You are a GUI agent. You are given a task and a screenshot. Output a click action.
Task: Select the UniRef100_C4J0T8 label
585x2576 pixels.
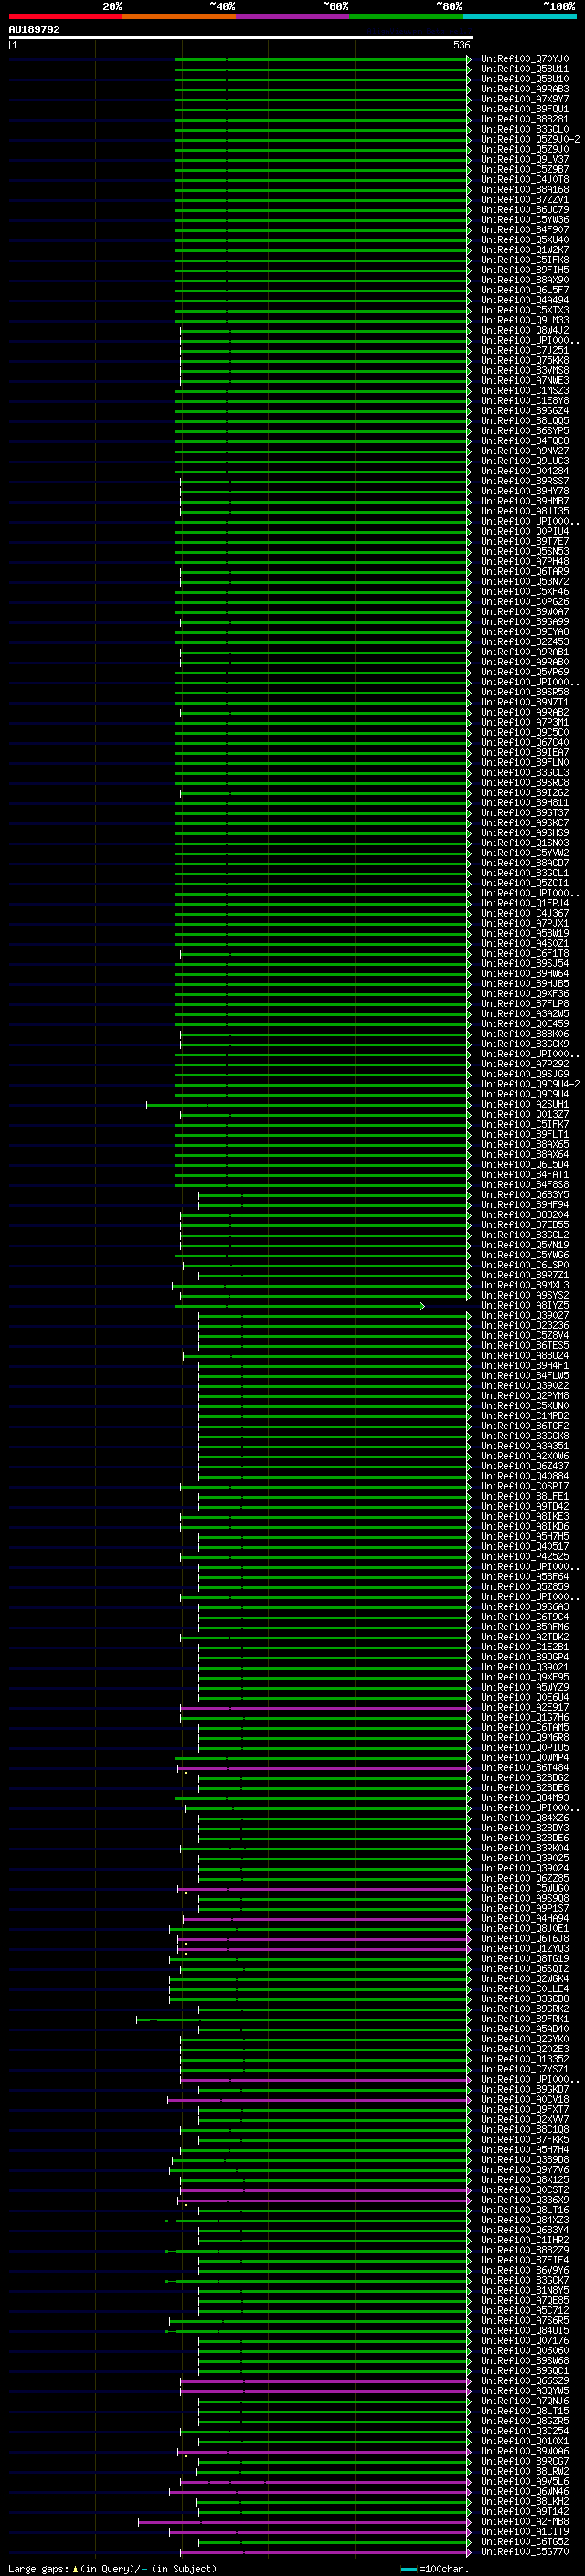point(524,180)
